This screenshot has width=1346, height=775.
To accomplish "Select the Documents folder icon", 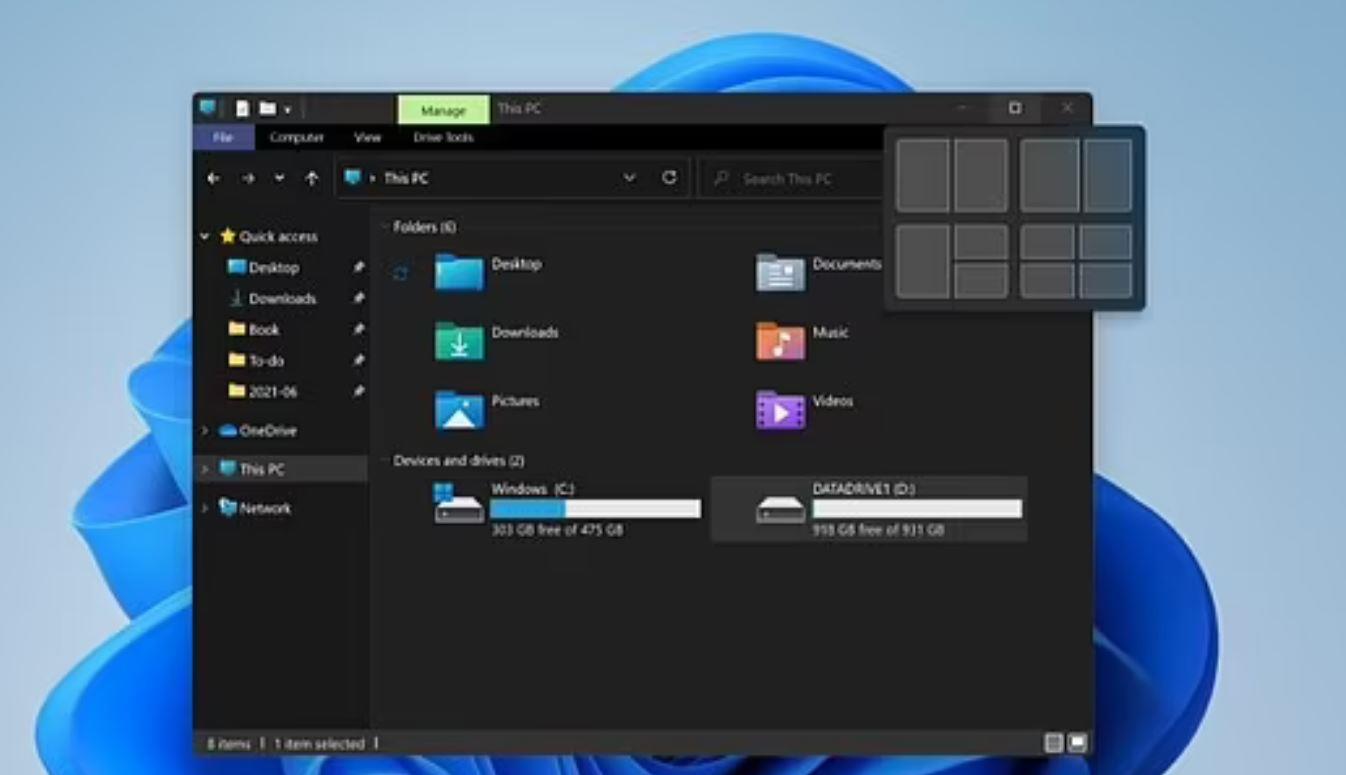I will coord(781,272).
